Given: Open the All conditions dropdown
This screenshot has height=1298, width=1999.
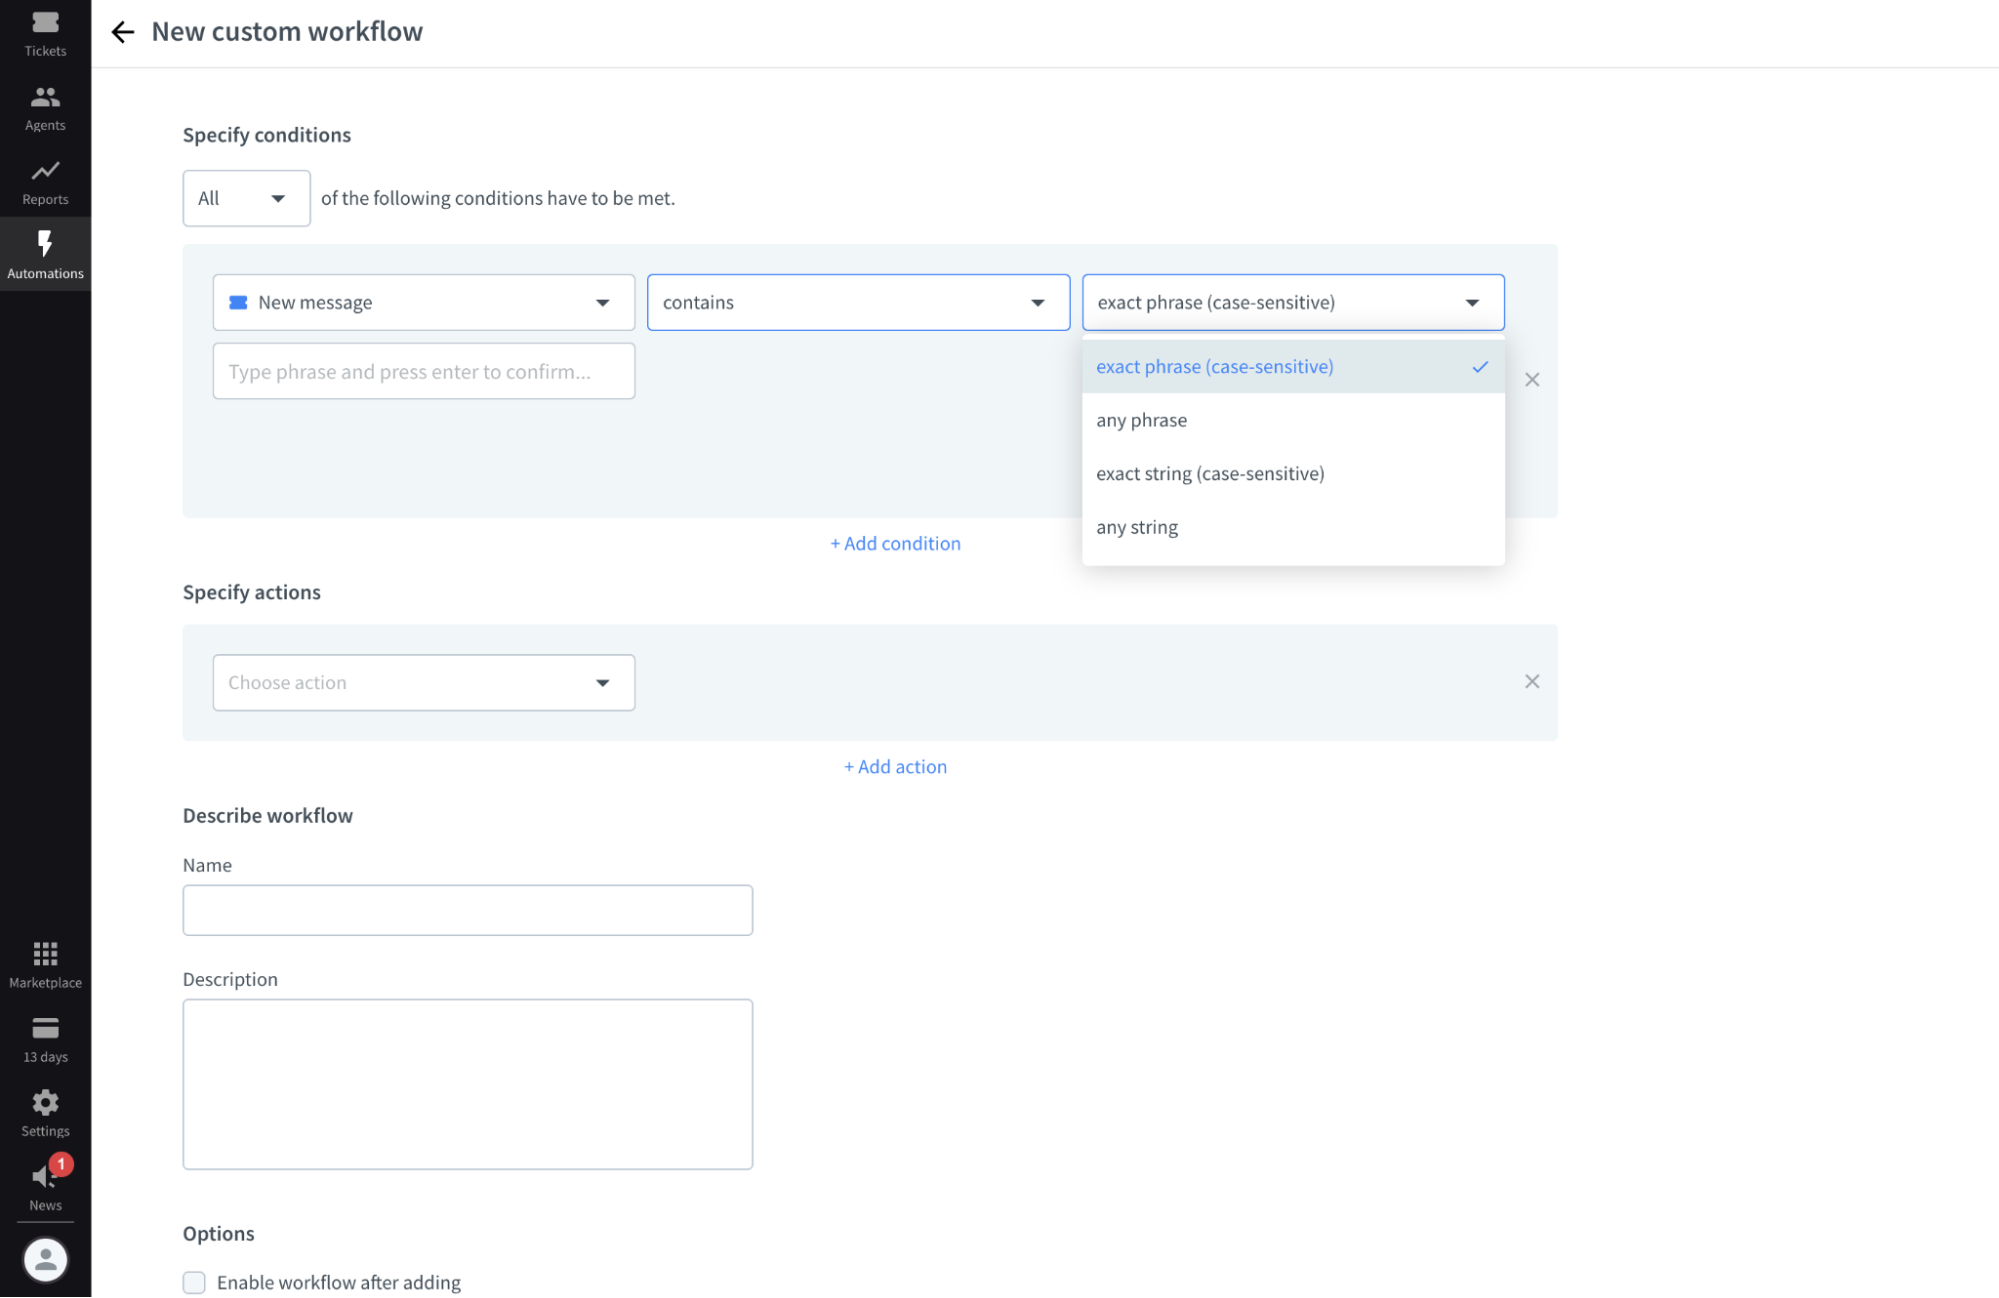Looking at the screenshot, I should click(x=246, y=198).
